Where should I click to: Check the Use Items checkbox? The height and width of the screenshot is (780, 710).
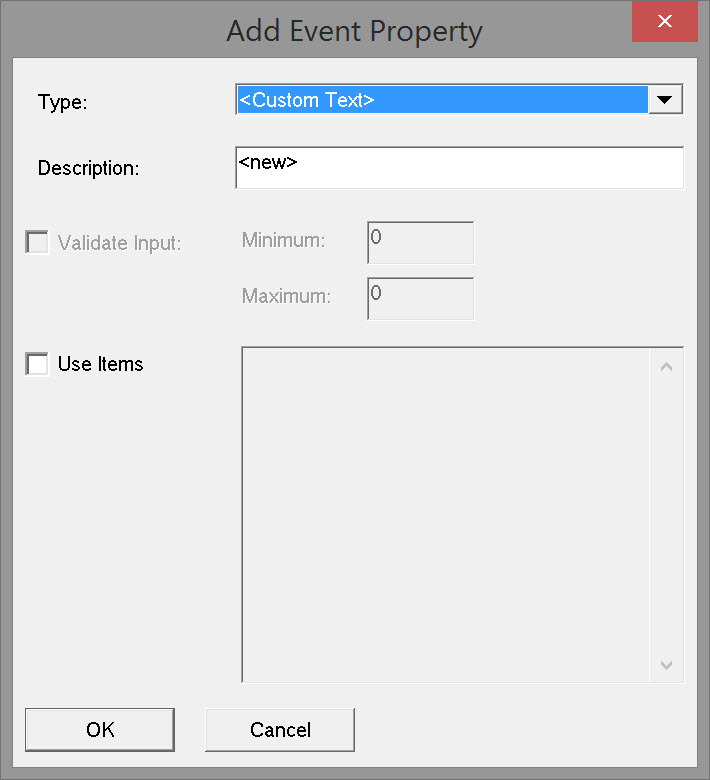[x=37, y=364]
